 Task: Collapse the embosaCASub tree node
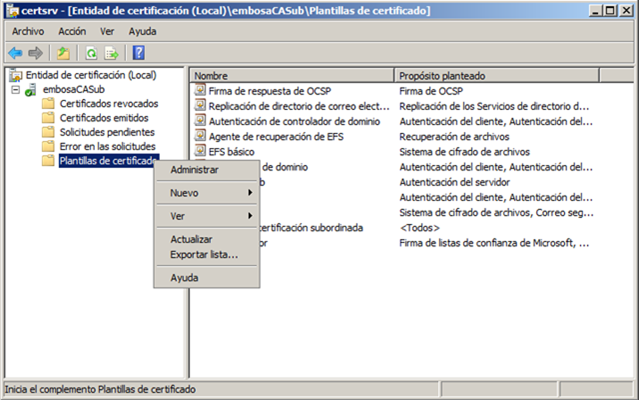coord(14,89)
